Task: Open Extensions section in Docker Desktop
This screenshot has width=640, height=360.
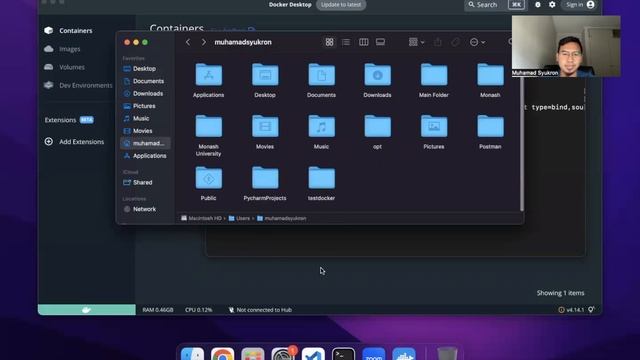Action: pos(69,120)
